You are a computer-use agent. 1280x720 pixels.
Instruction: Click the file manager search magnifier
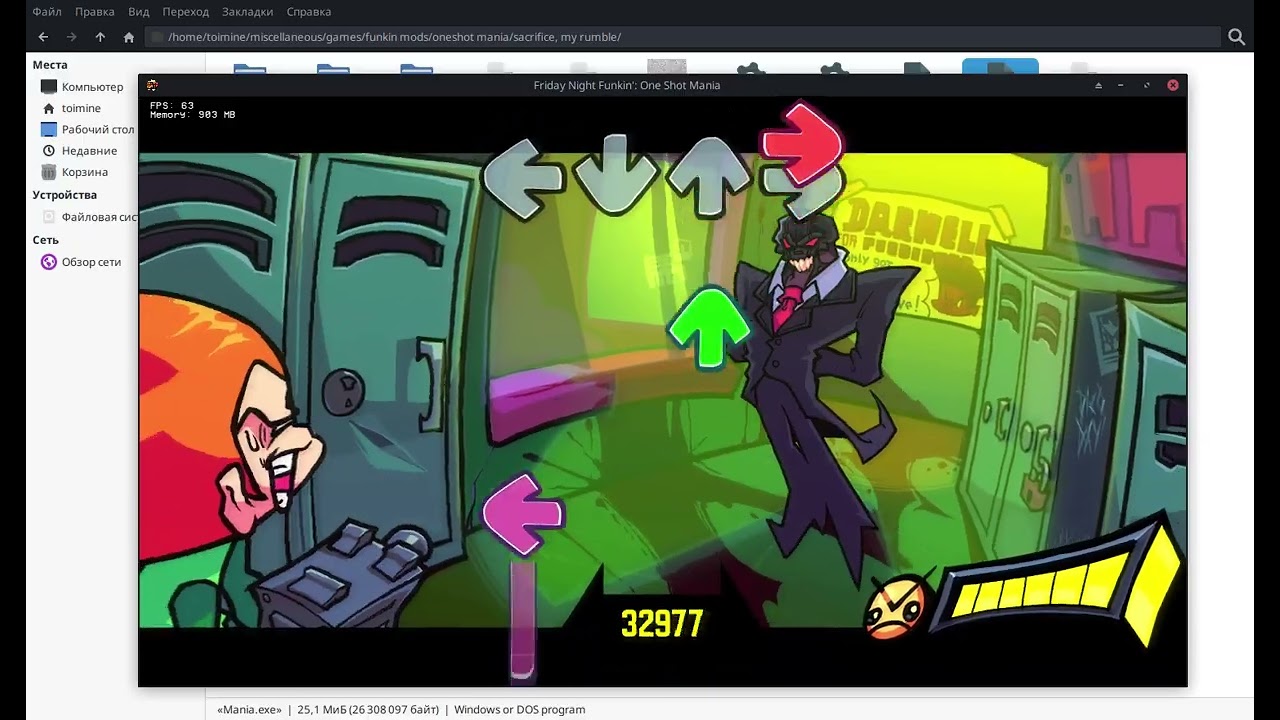(x=1236, y=37)
